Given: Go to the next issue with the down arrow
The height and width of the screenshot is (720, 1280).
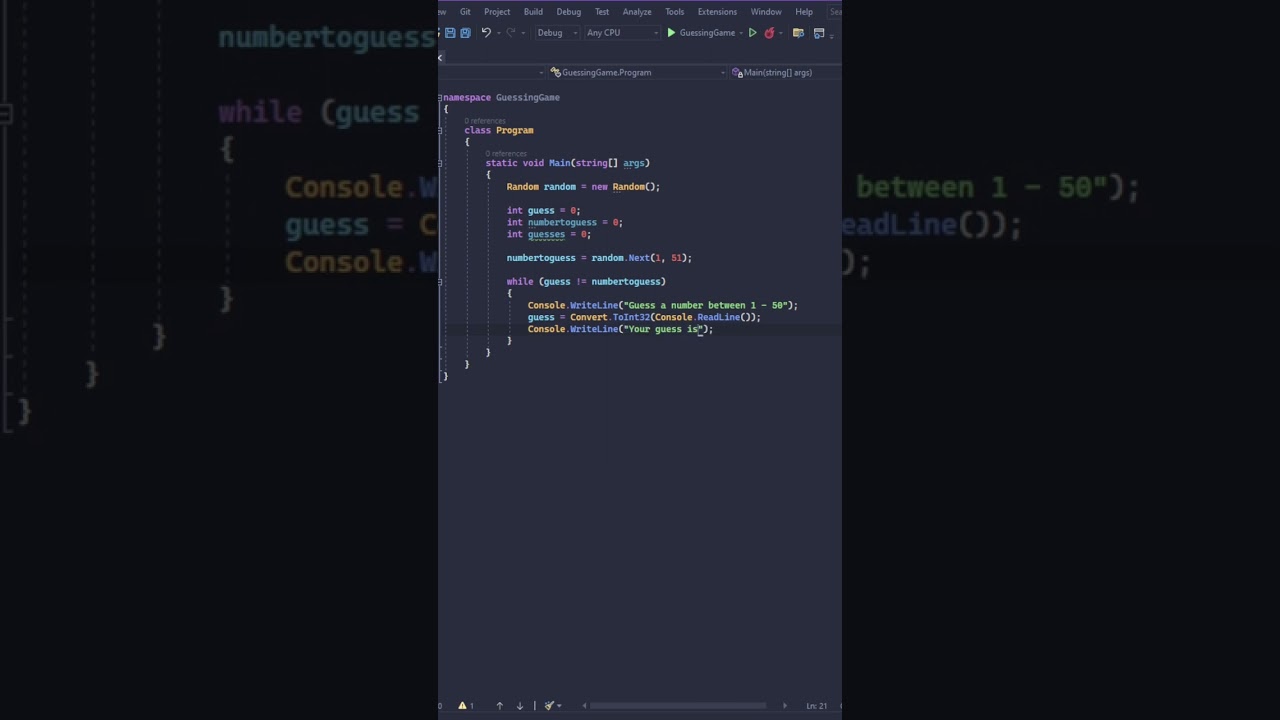Looking at the screenshot, I should pyautogui.click(x=519, y=706).
